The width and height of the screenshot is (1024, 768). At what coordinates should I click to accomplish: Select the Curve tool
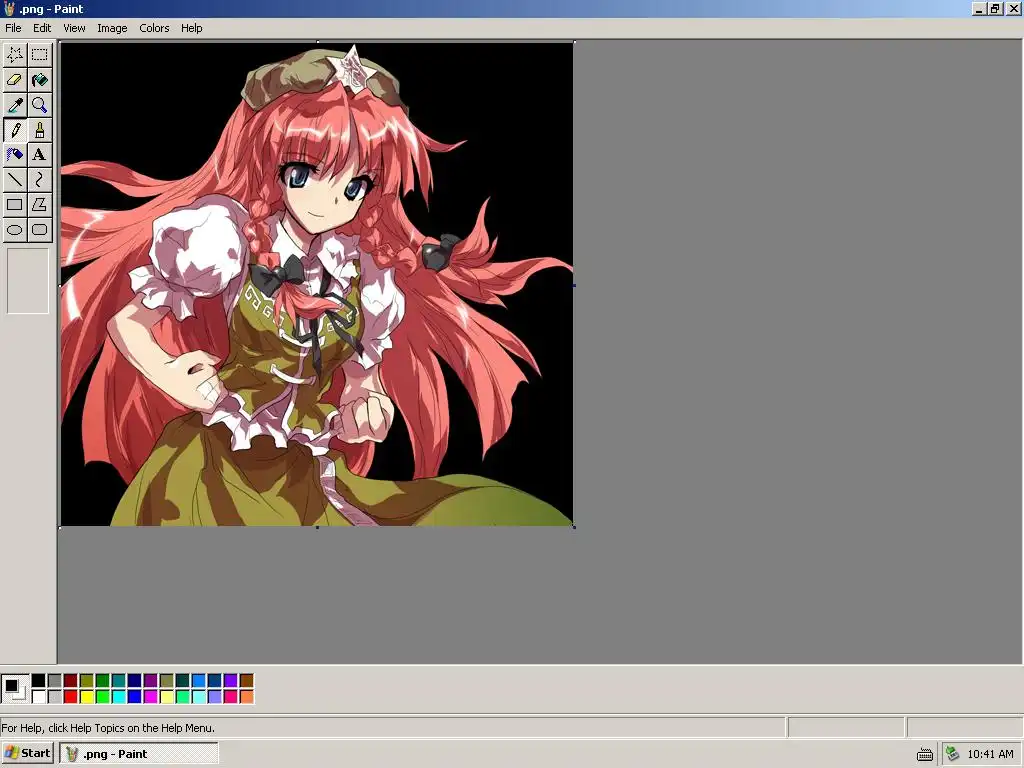click(40, 180)
